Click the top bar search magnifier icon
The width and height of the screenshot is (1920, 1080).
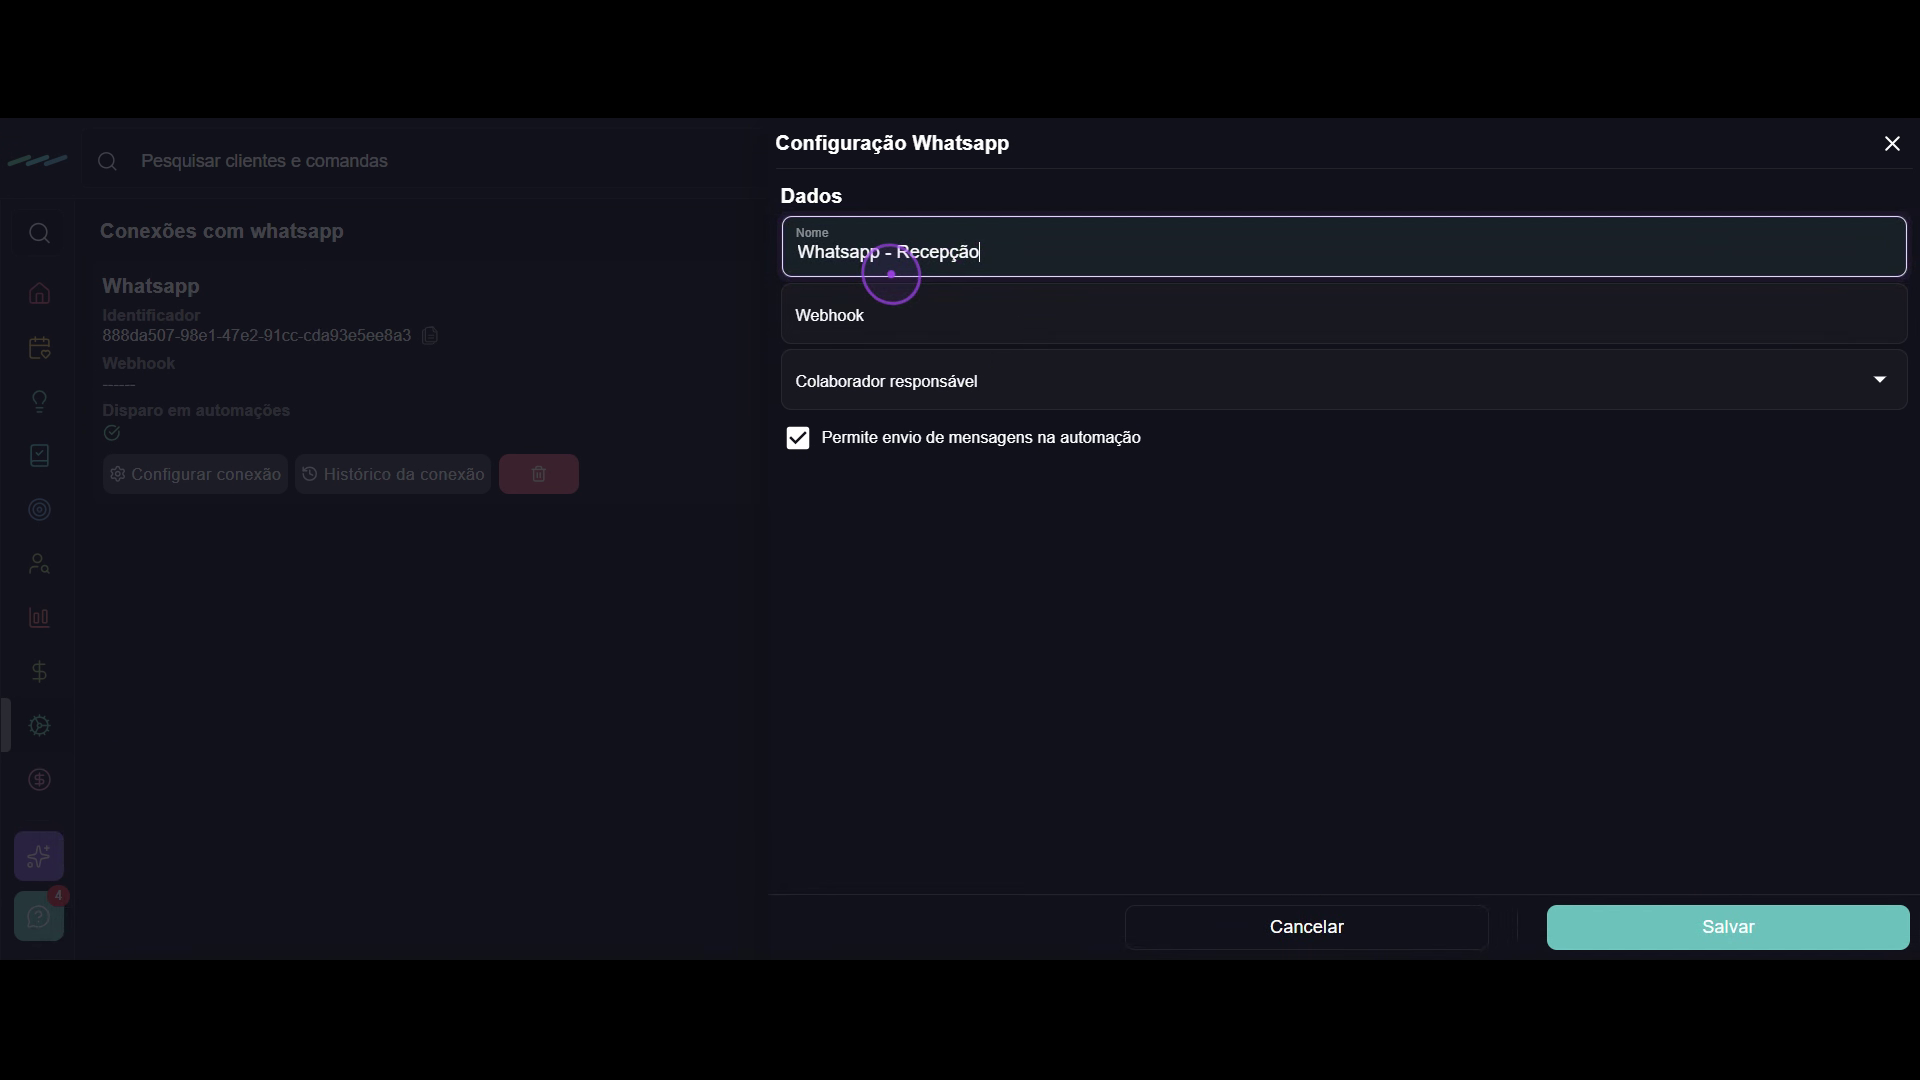(x=108, y=162)
